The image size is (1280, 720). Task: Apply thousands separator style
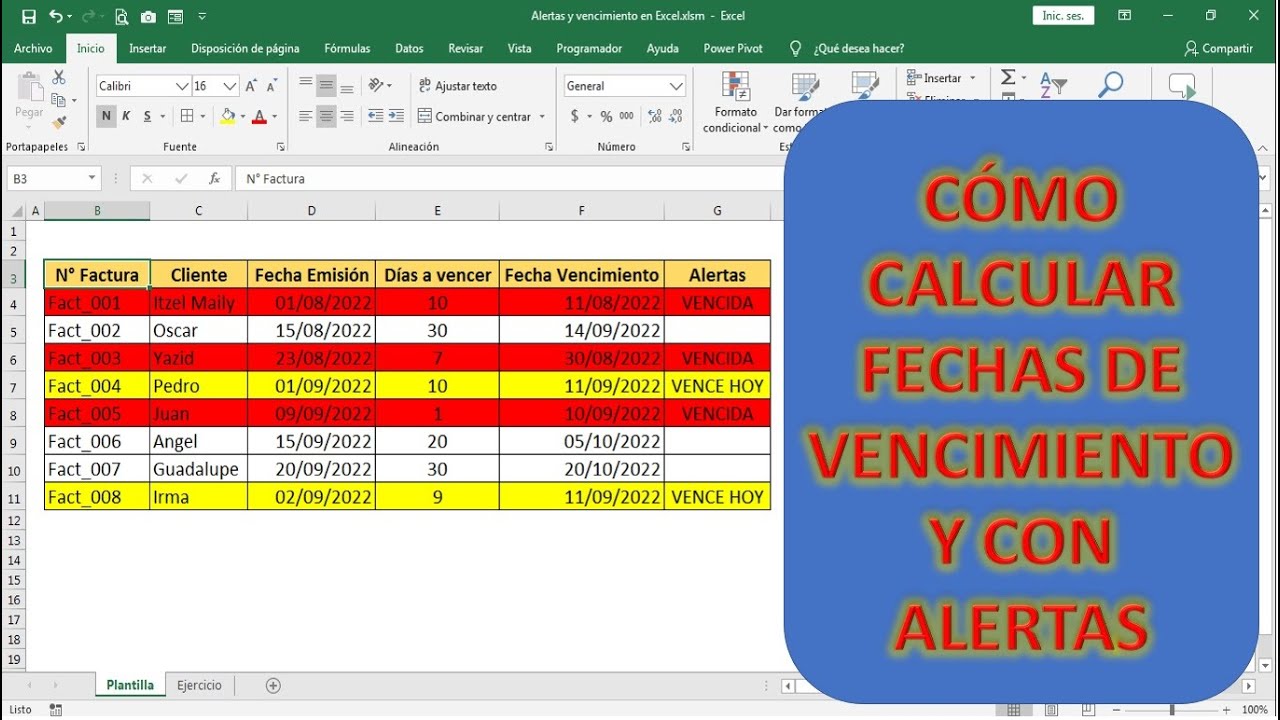(627, 116)
